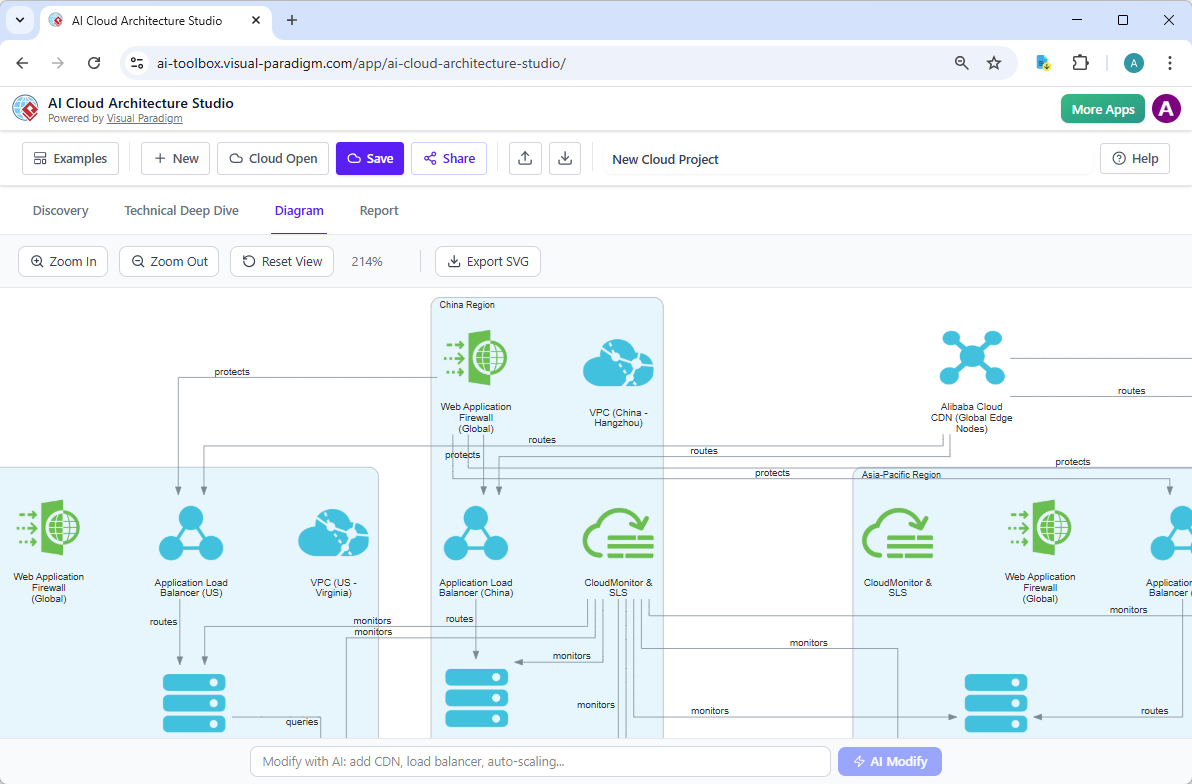
Task: Open the Visual Paradigm link
Action: tap(144, 118)
